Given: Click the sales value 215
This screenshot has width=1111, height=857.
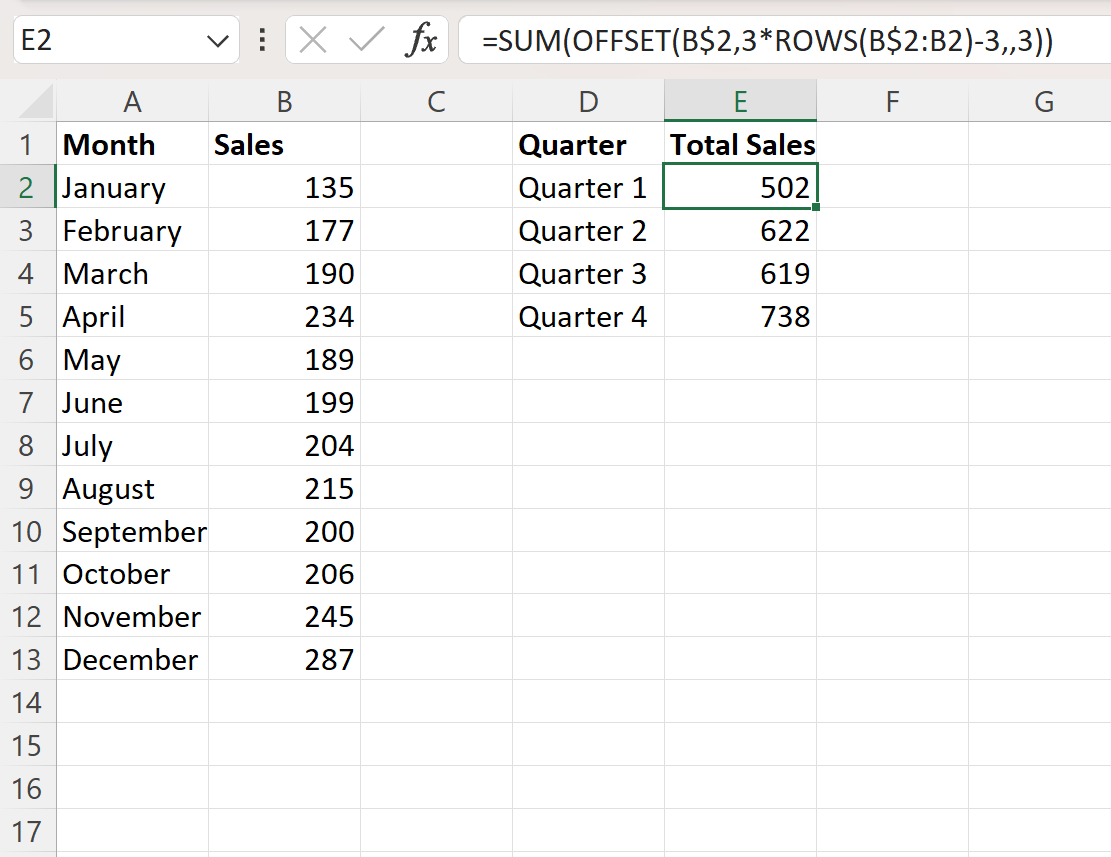Looking at the screenshot, I should [284, 489].
